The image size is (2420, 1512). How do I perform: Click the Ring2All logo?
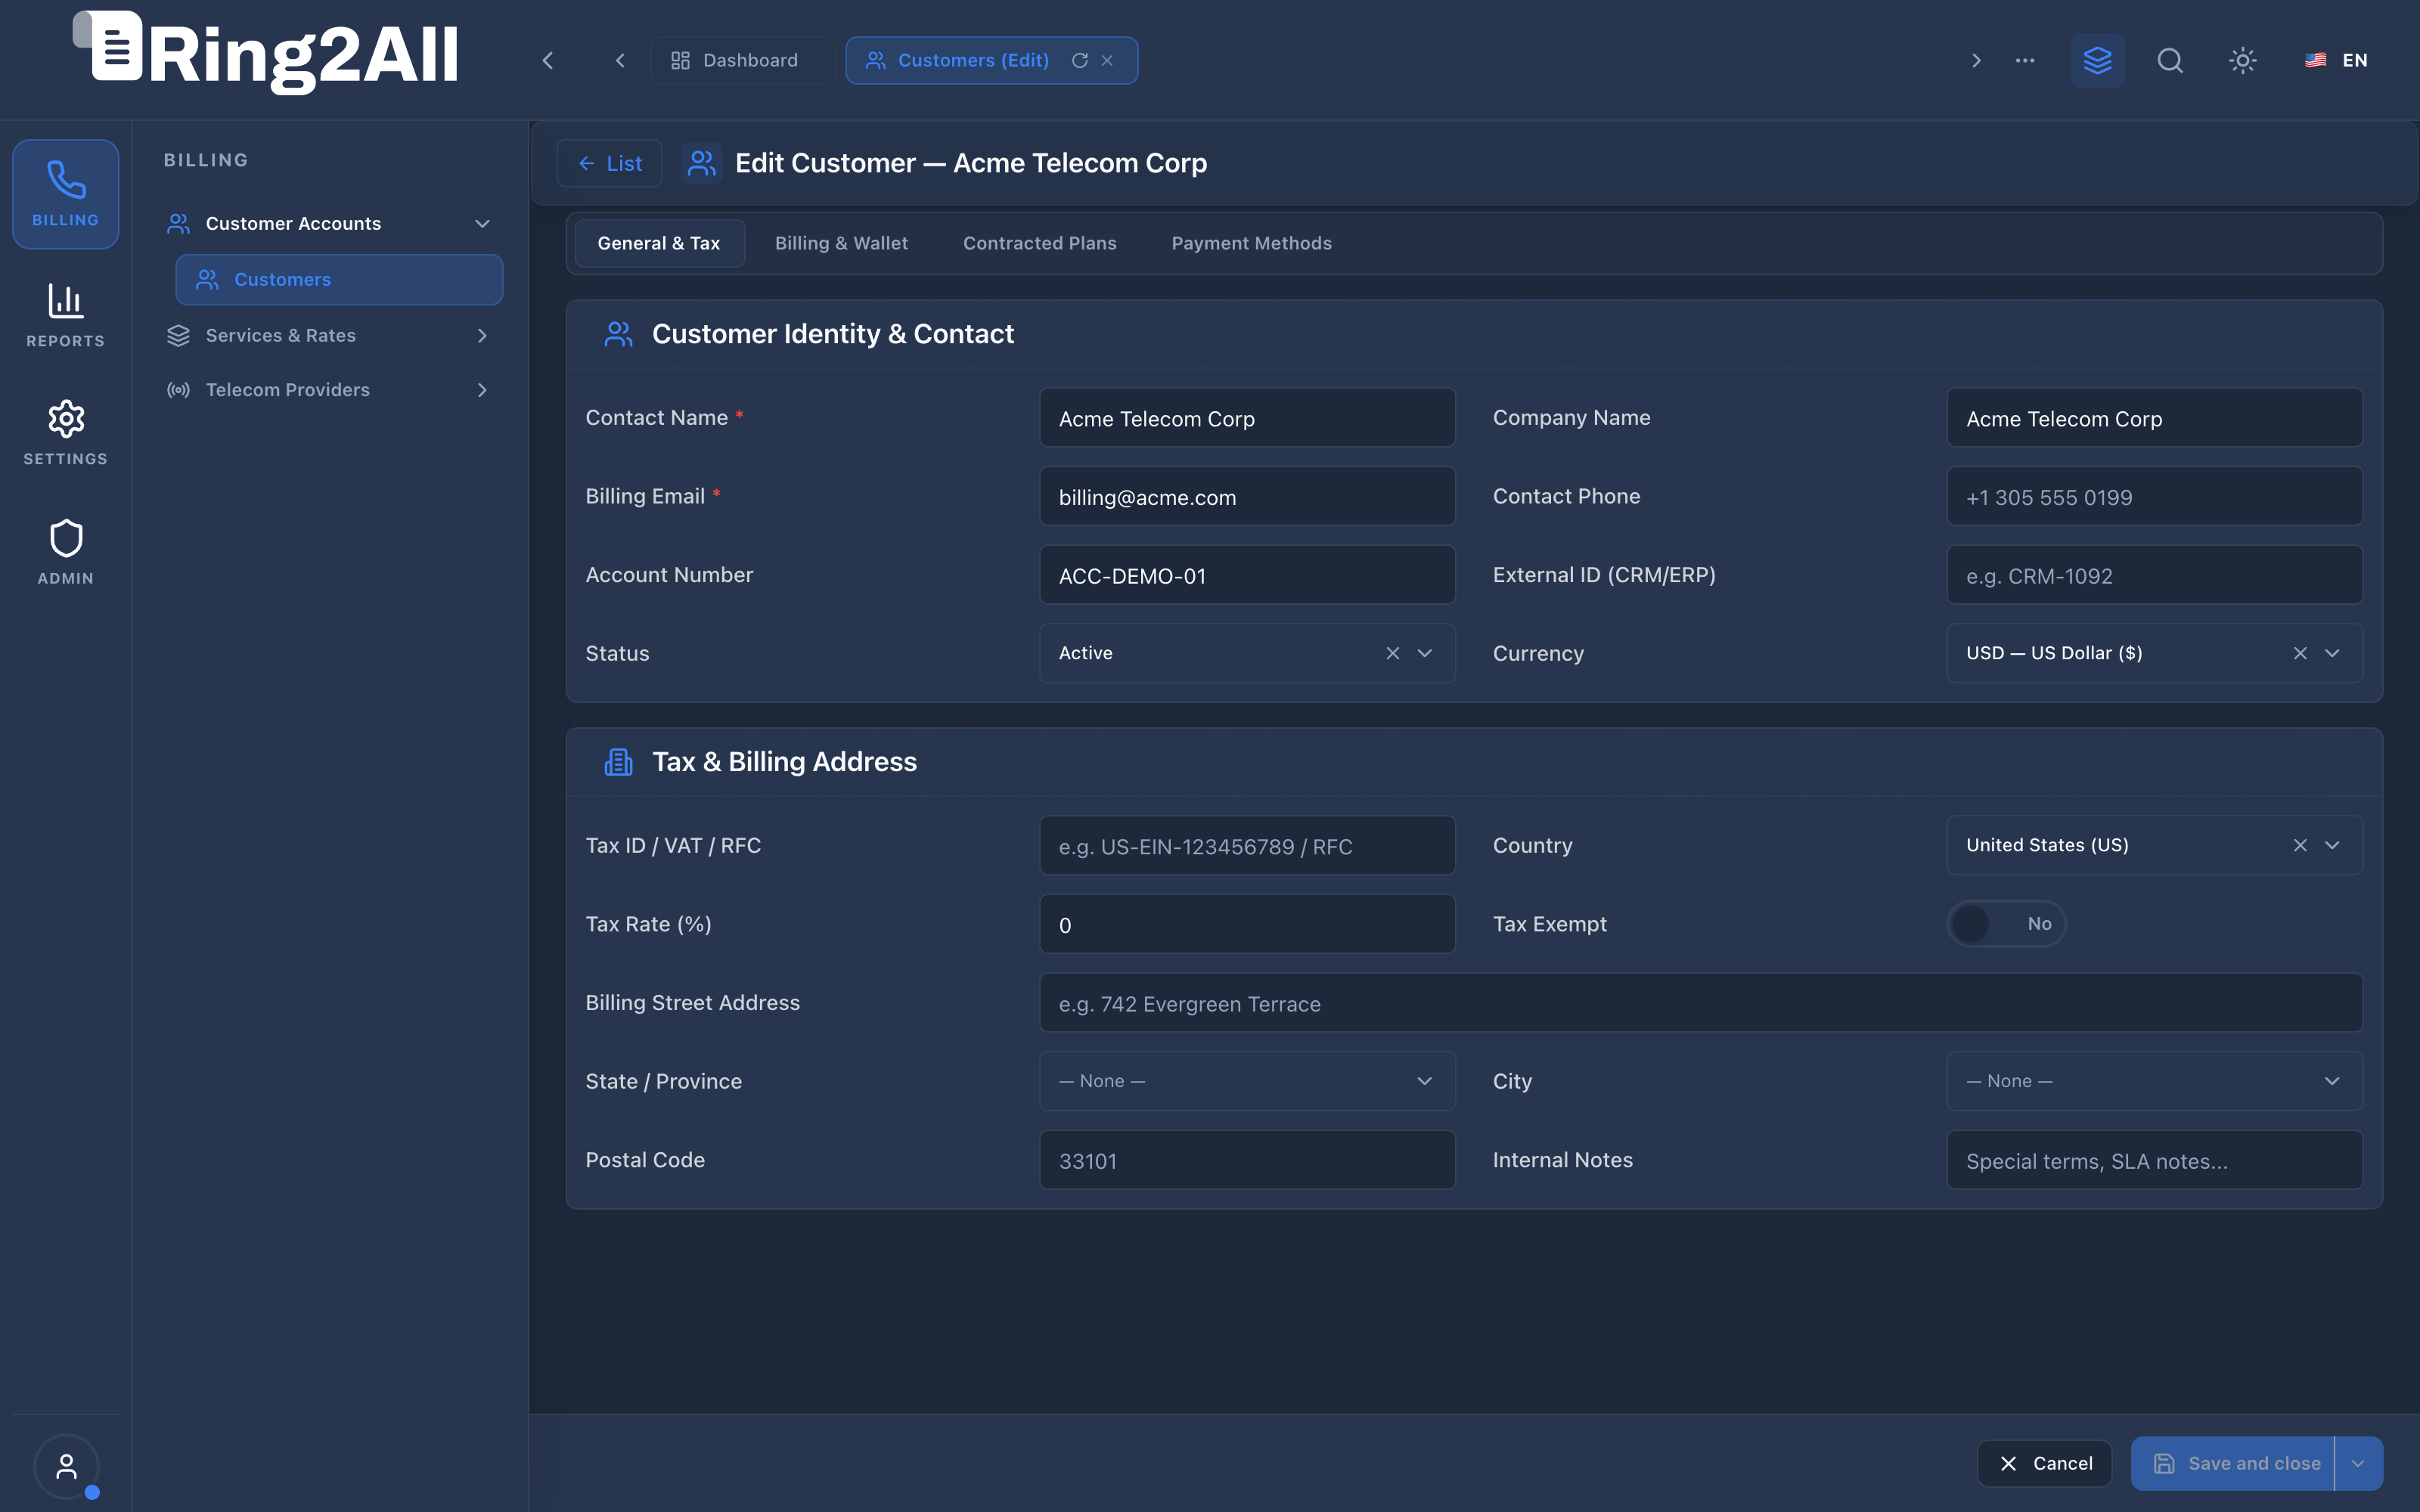pyautogui.click(x=266, y=53)
